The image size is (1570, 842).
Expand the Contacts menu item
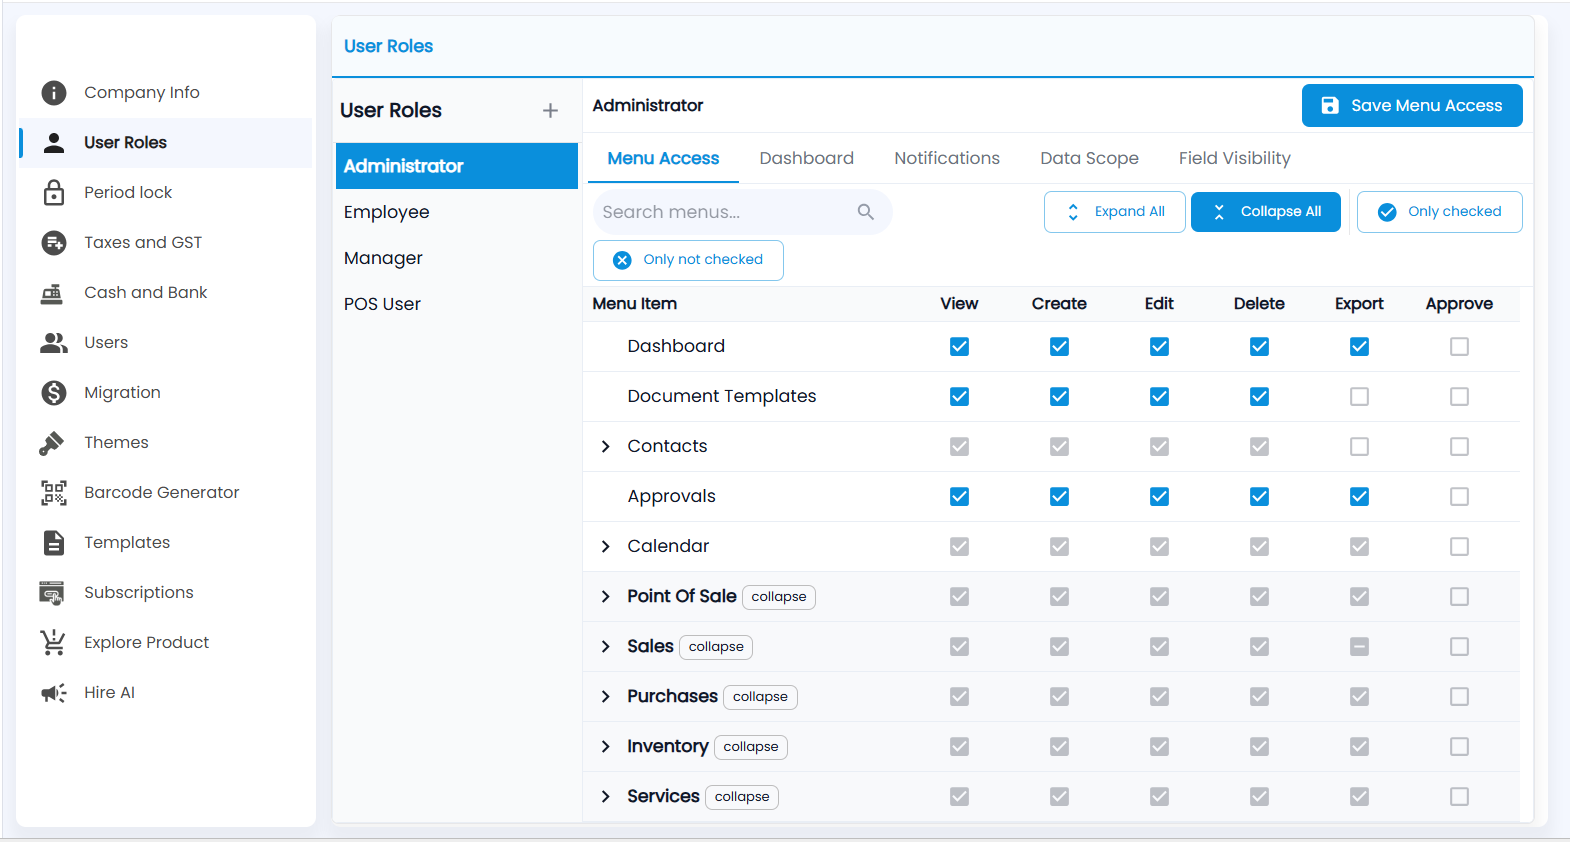click(605, 447)
